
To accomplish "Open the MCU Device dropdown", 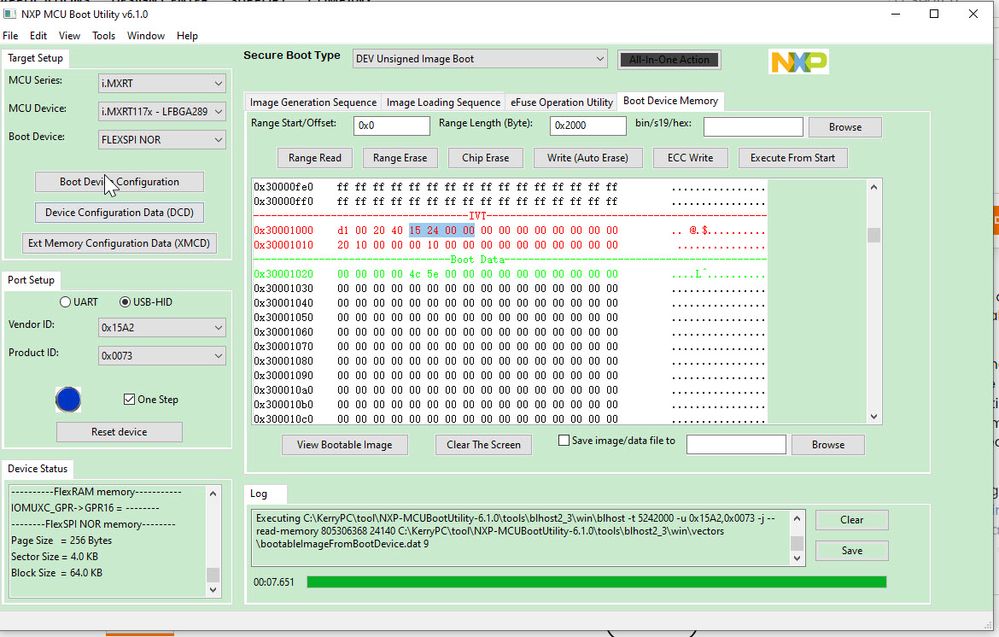I will click(162, 111).
